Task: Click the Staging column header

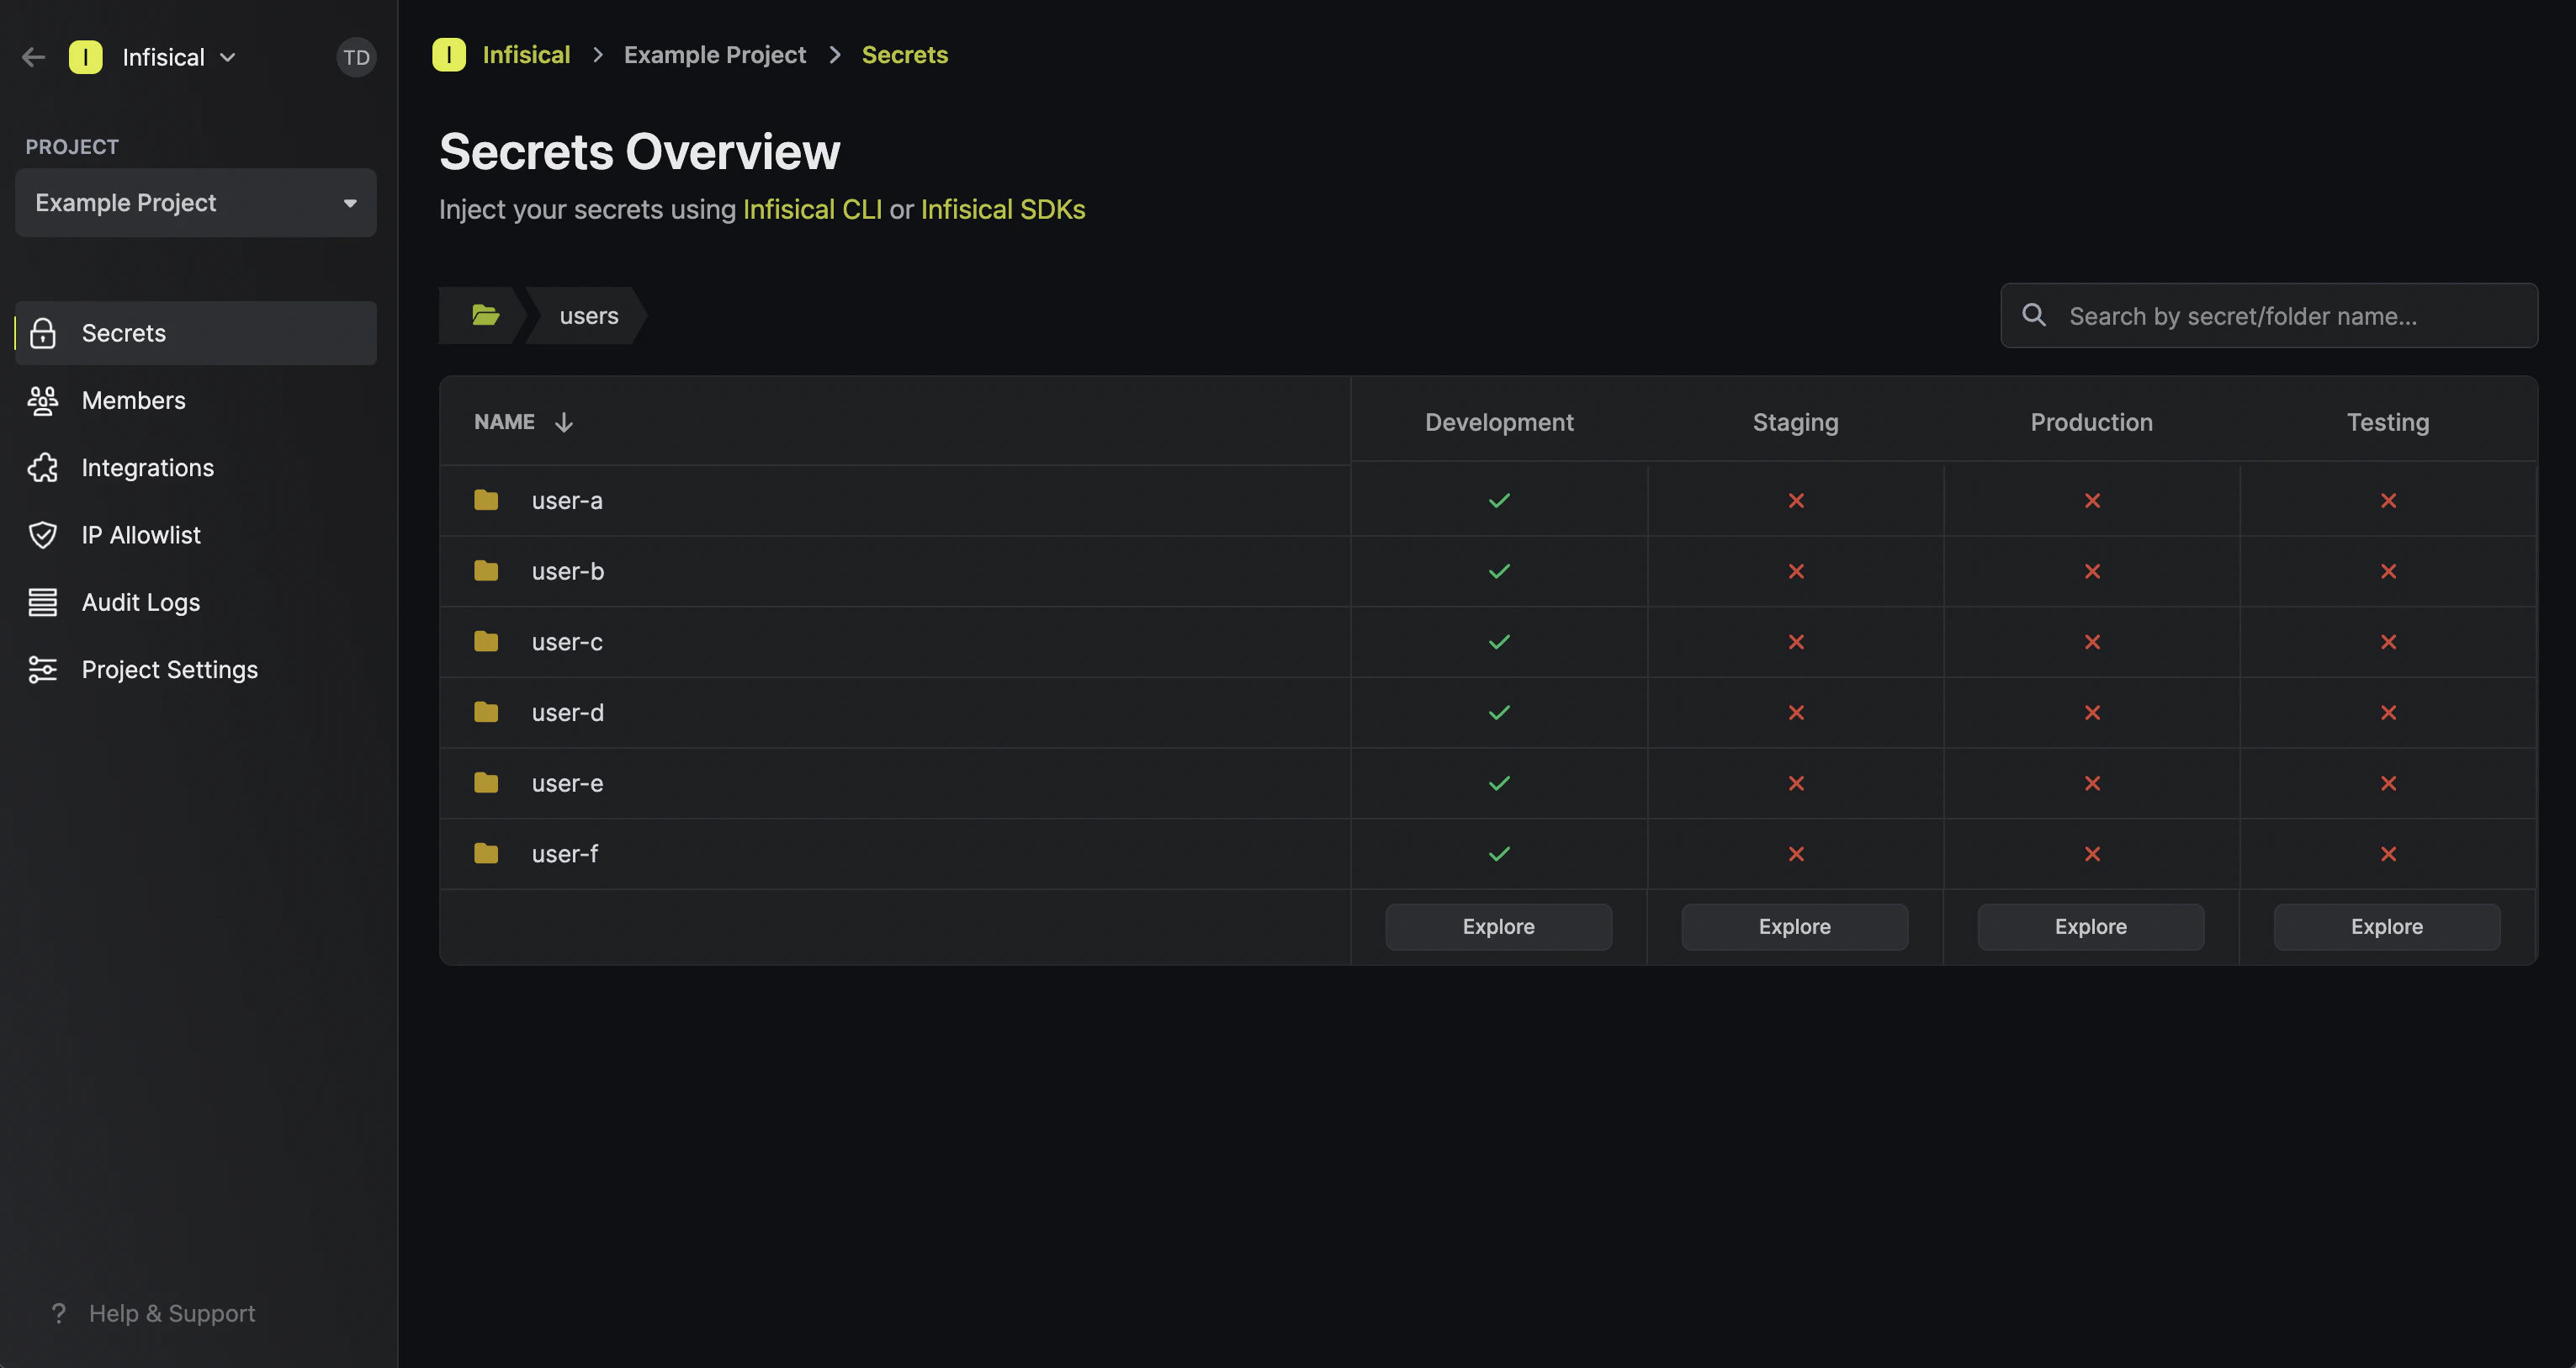Action: pyautogui.click(x=1796, y=422)
